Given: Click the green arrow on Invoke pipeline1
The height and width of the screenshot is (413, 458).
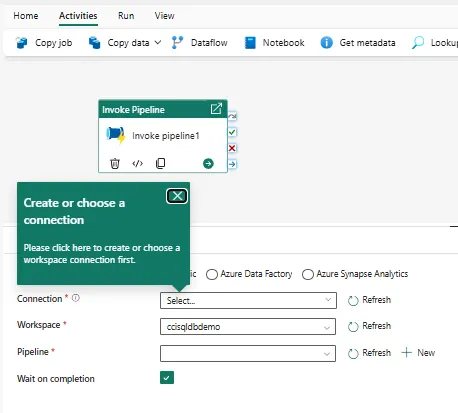Looking at the screenshot, I should pyautogui.click(x=208, y=164).
